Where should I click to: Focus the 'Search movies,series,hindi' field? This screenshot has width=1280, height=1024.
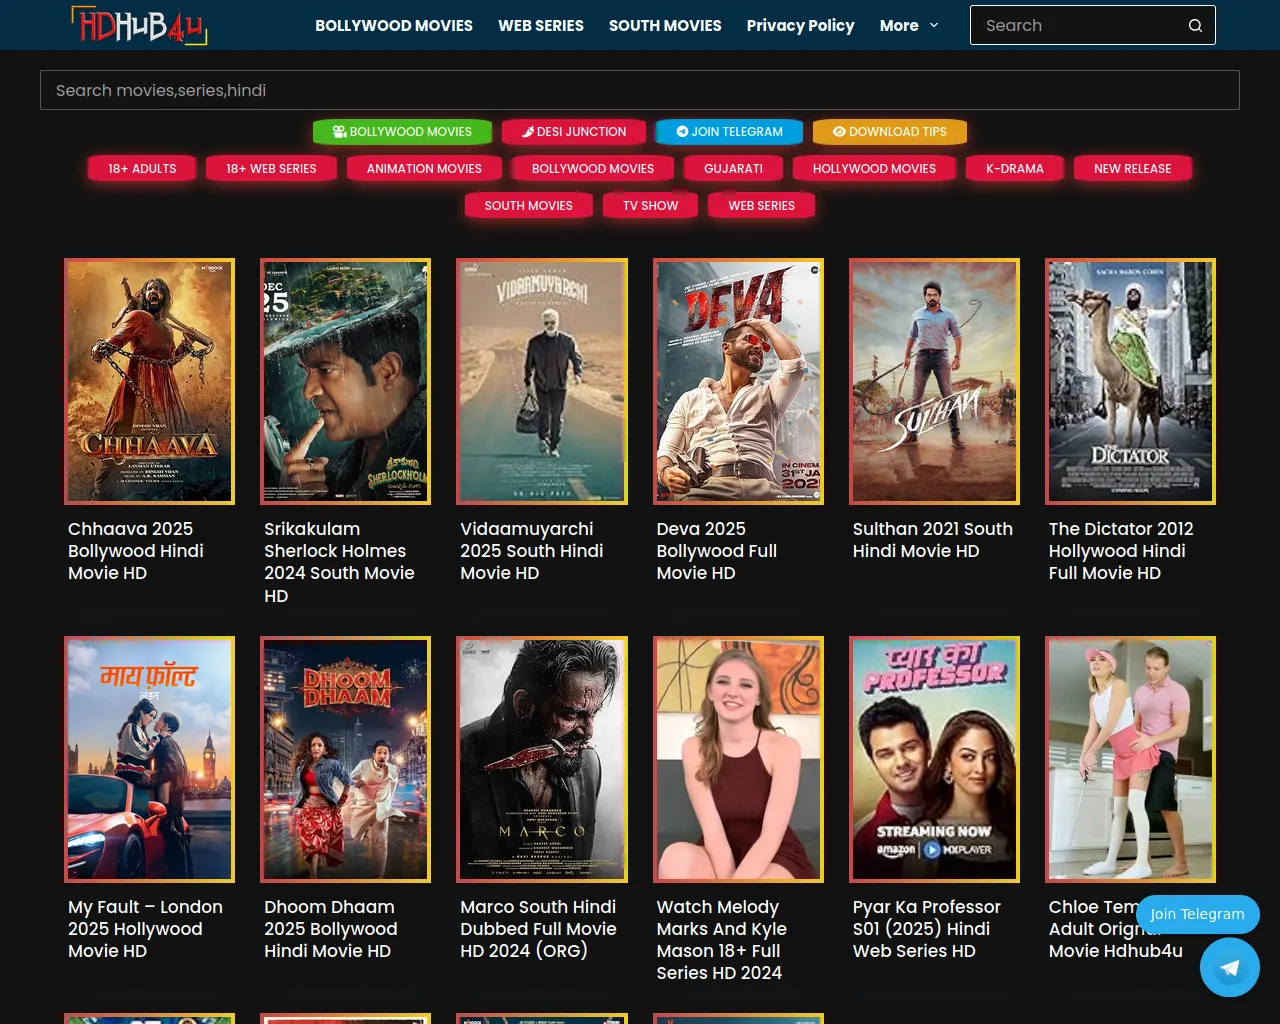(640, 90)
